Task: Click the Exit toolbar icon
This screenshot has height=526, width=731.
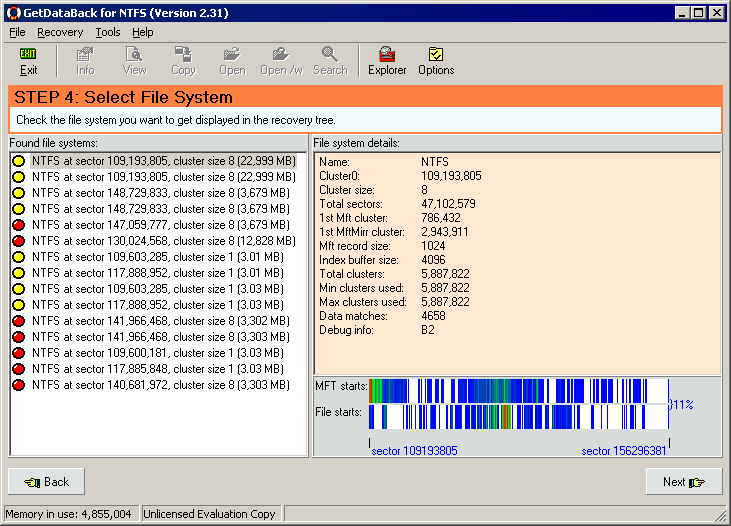Action: pos(28,61)
